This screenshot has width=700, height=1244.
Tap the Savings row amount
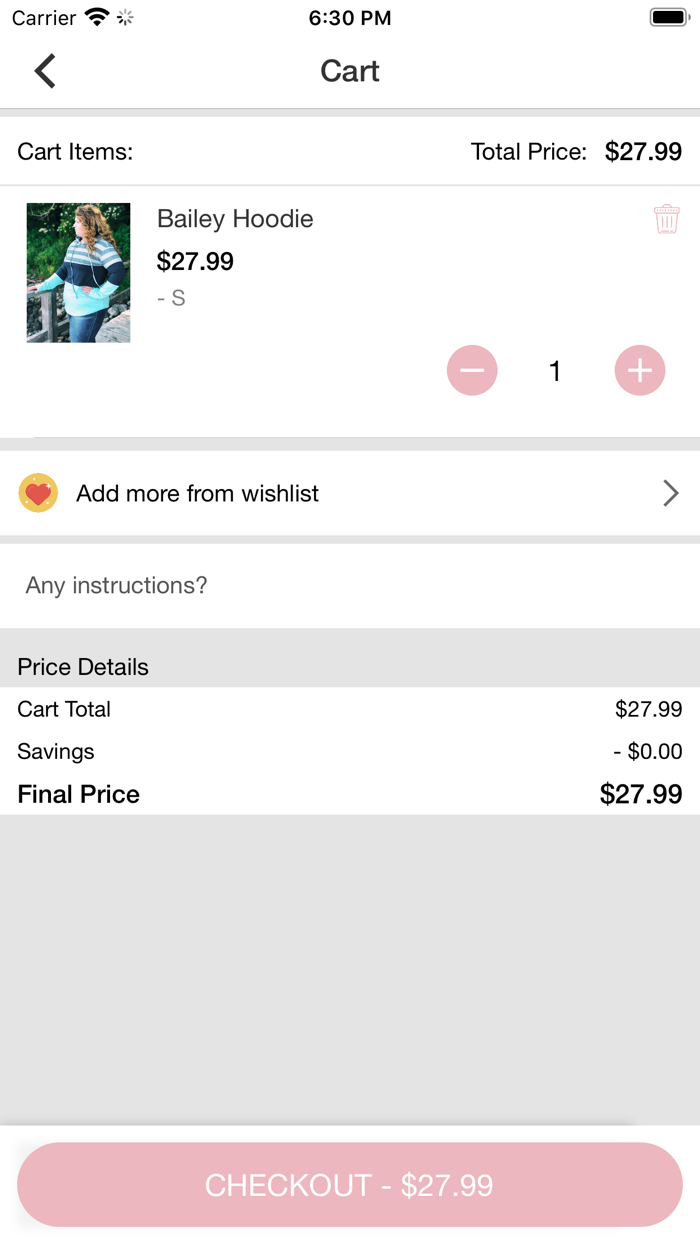[x=648, y=751]
